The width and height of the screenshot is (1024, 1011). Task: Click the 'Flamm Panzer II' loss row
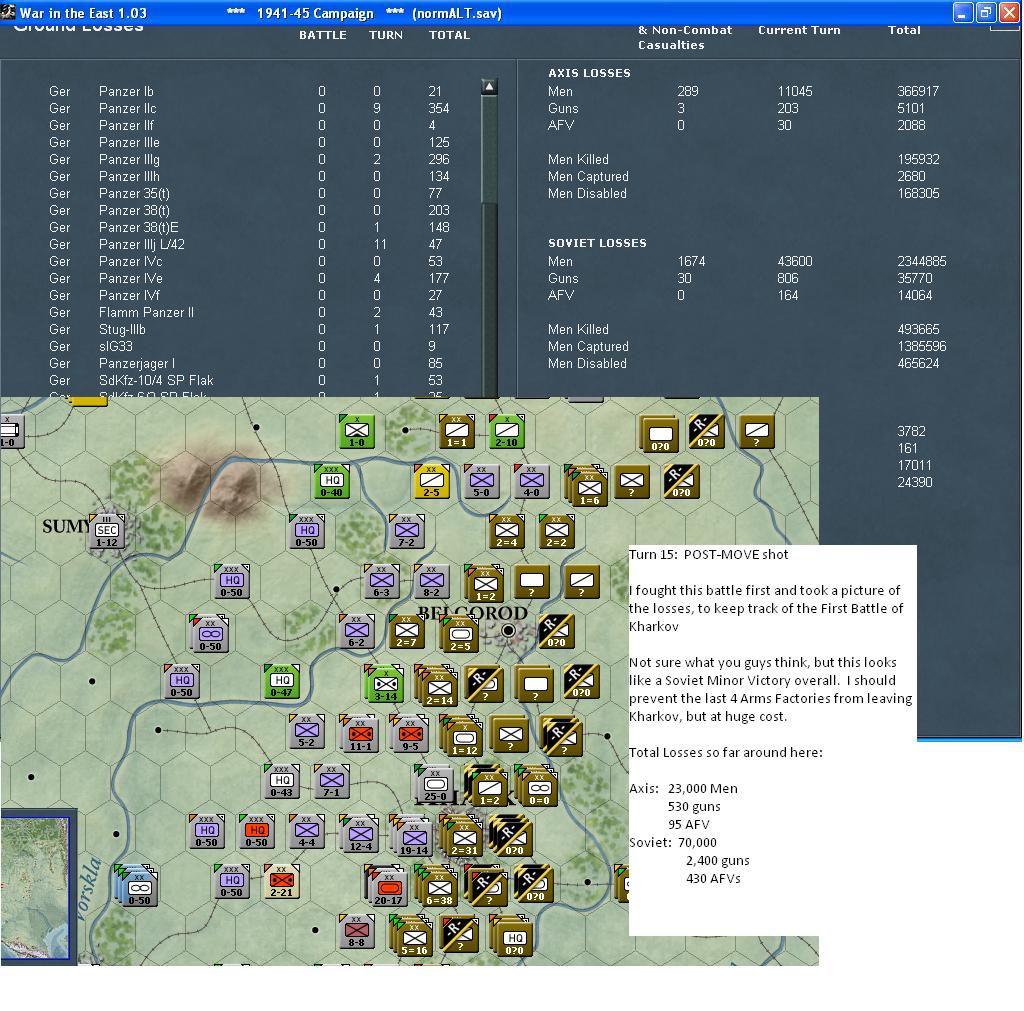point(250,312)
